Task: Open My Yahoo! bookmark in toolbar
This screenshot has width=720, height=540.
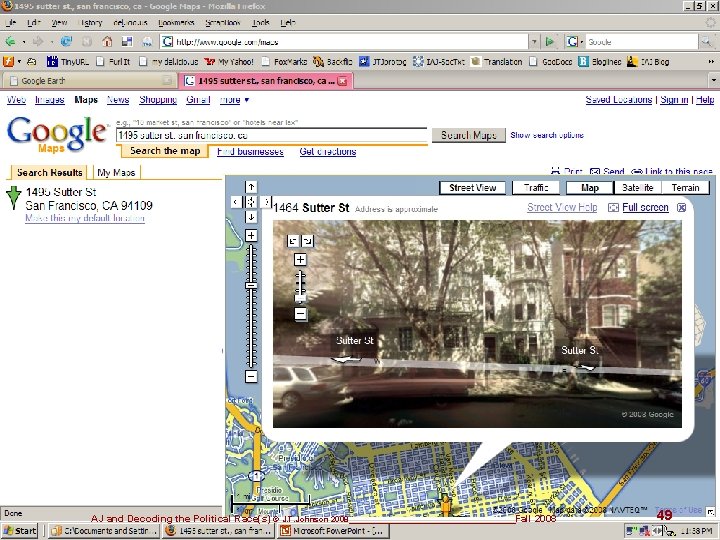Action: (x=229, y=62)
